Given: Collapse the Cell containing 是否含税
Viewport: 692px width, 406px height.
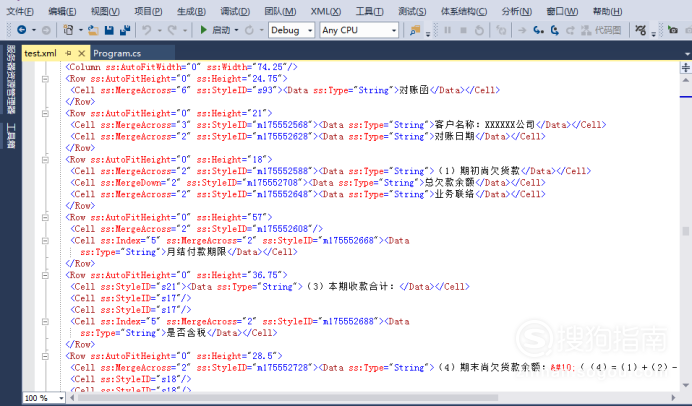Looking at the screenshot, I should [x=45, y=322].
